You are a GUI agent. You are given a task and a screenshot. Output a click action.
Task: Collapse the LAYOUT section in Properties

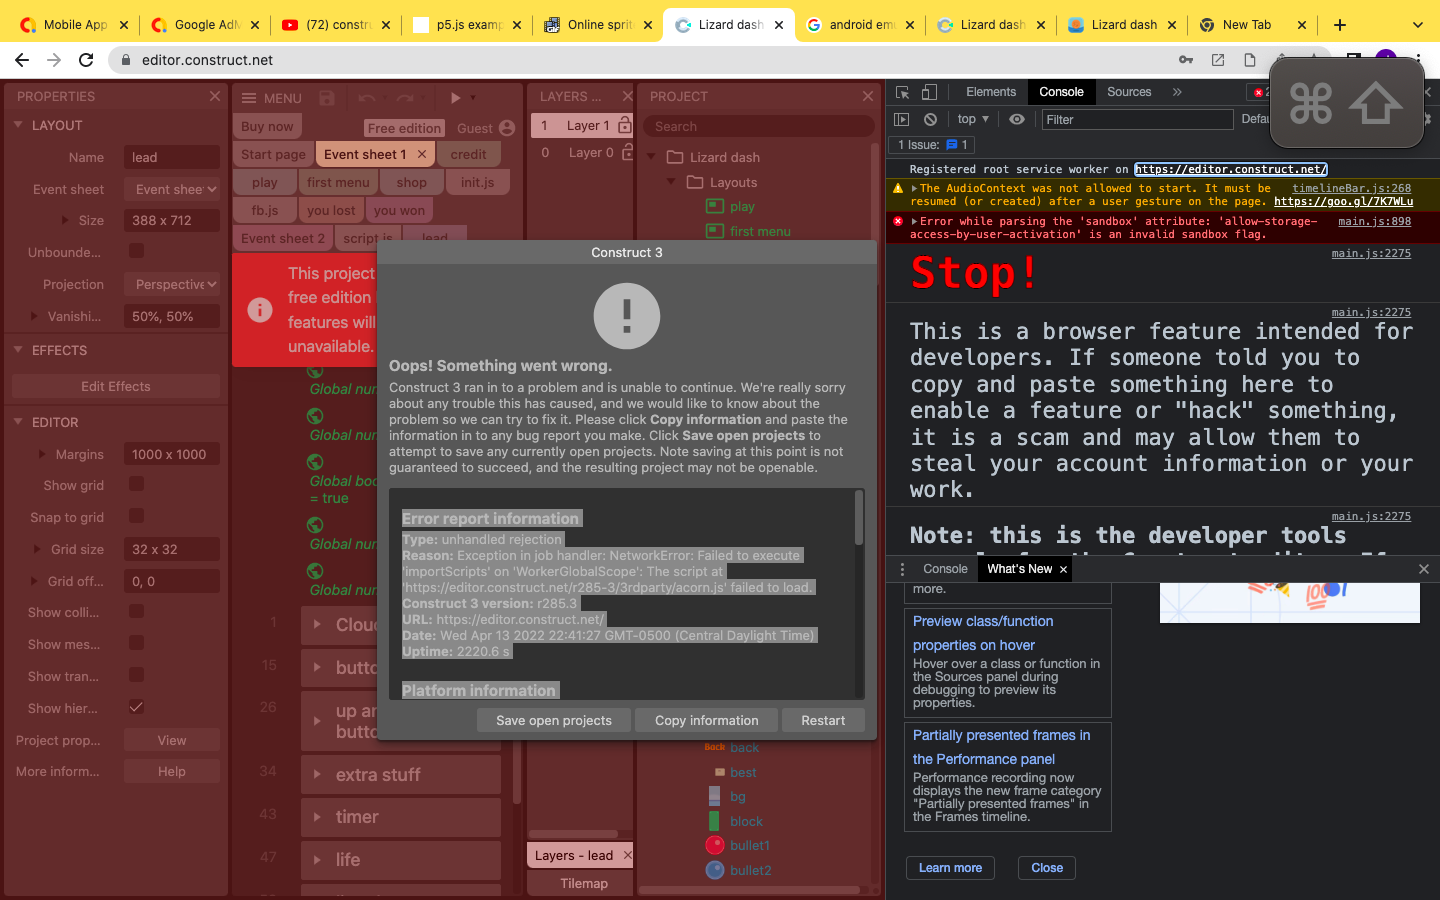(x=18, y=125)
